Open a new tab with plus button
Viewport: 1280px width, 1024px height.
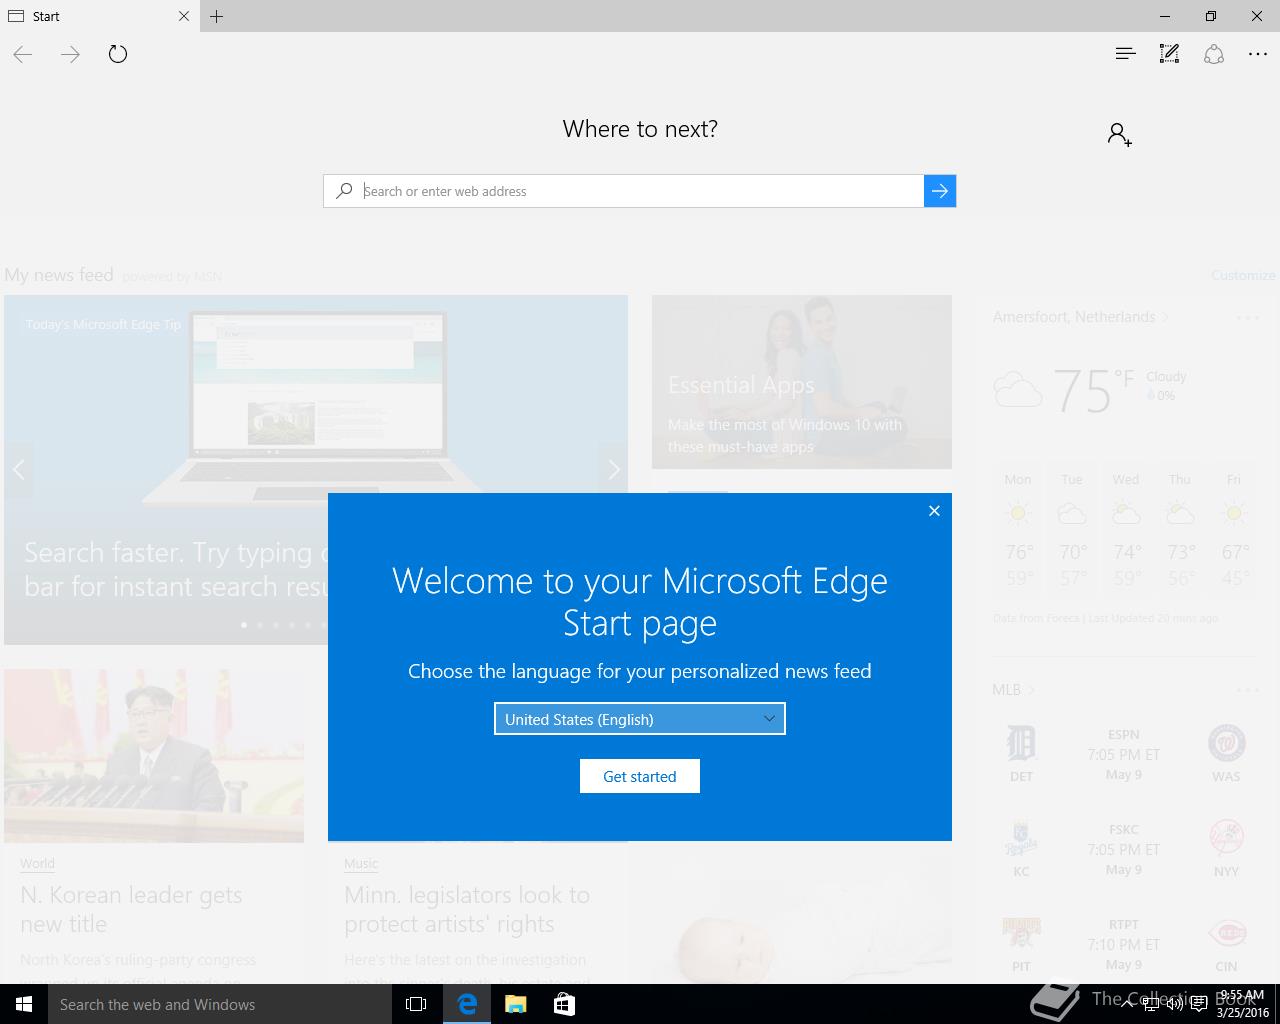(x=216, y=16)
